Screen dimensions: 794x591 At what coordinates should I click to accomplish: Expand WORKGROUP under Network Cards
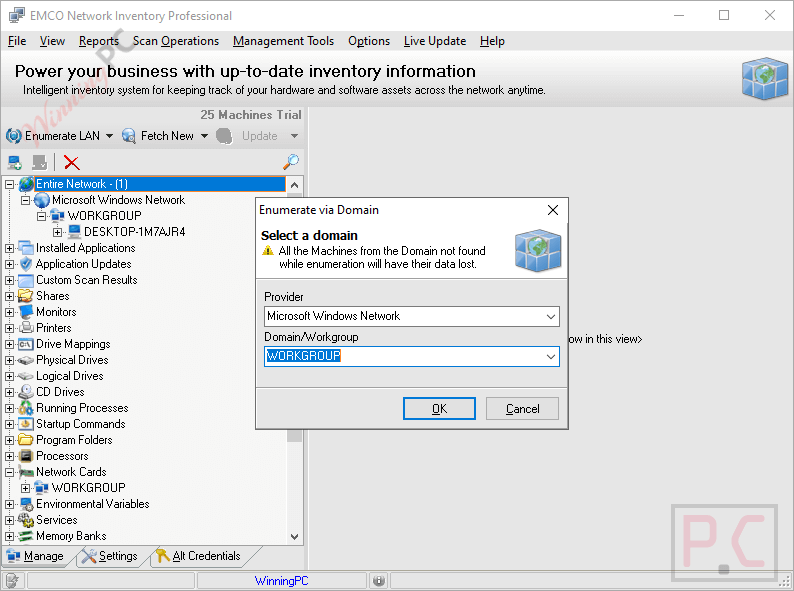(25, 488)
